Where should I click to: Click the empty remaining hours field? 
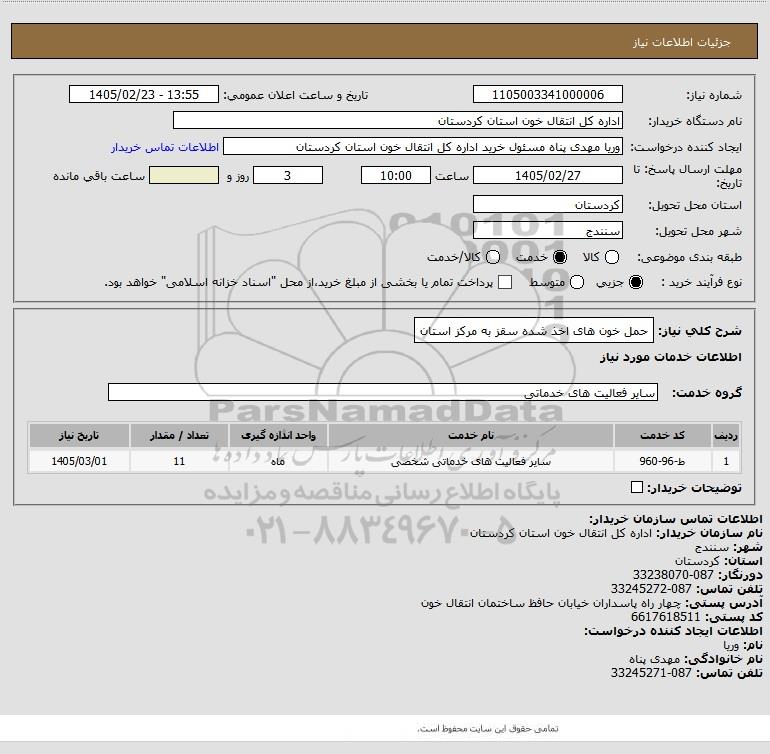184,175
